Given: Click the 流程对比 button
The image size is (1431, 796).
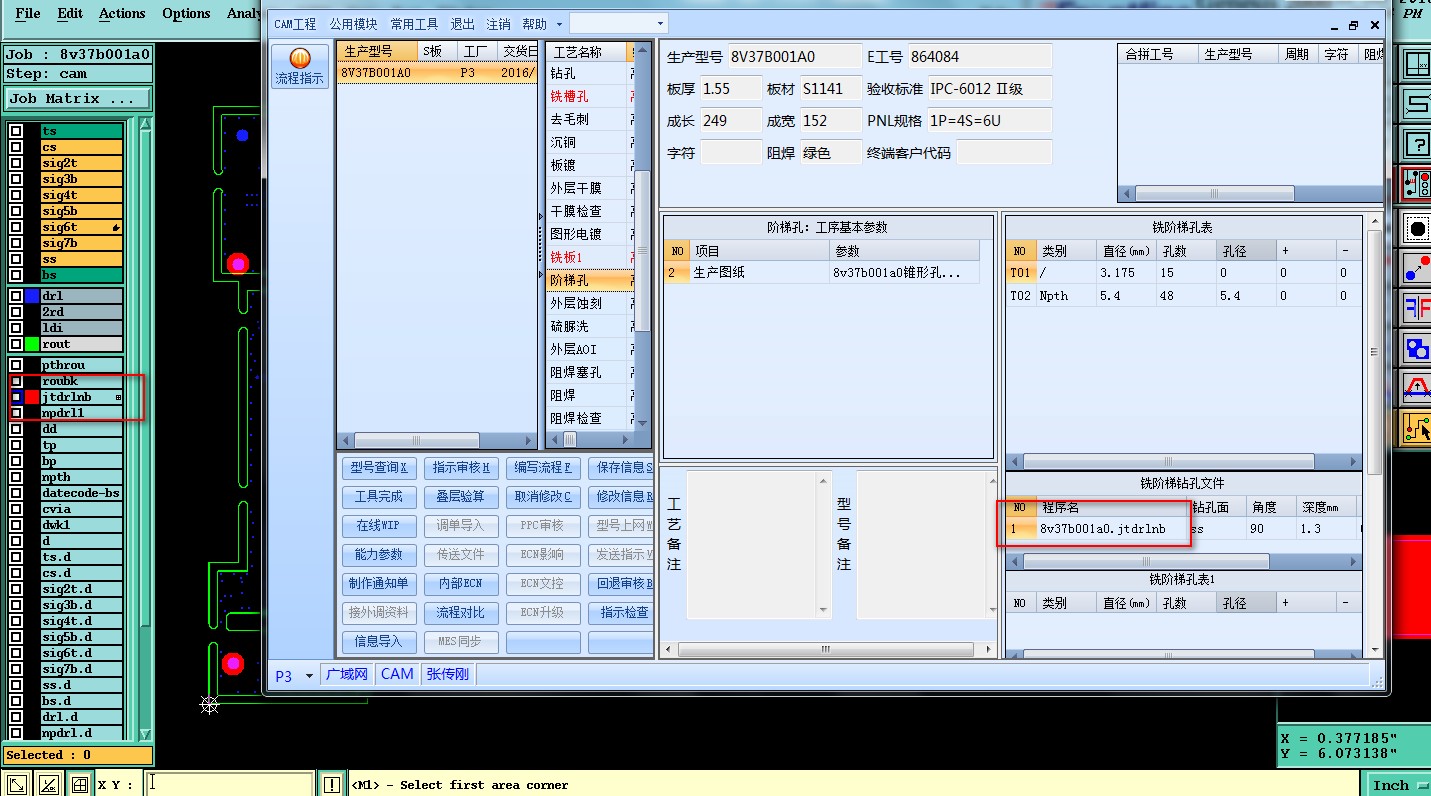Looking at the screenshot, I should coord(461,612).
